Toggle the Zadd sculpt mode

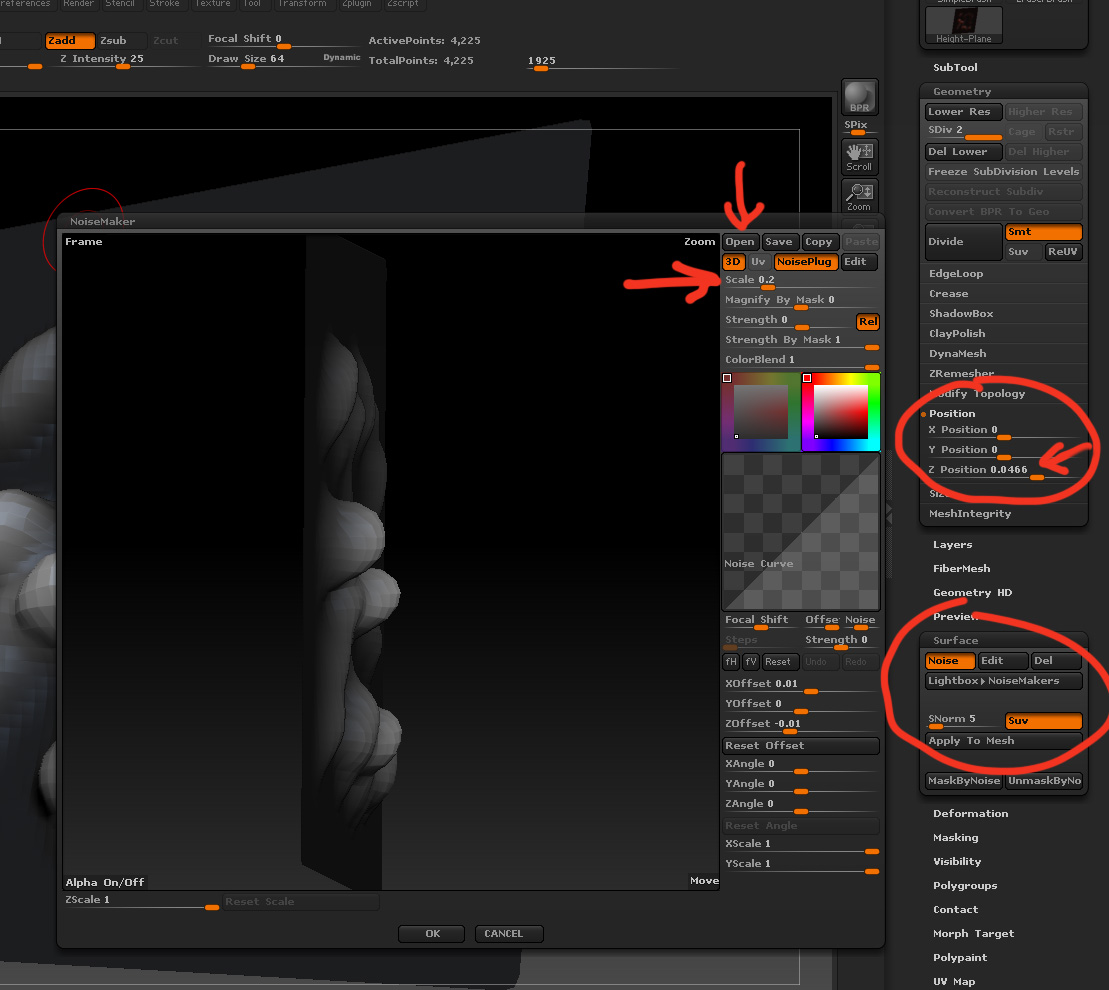[x=70, y=41]
